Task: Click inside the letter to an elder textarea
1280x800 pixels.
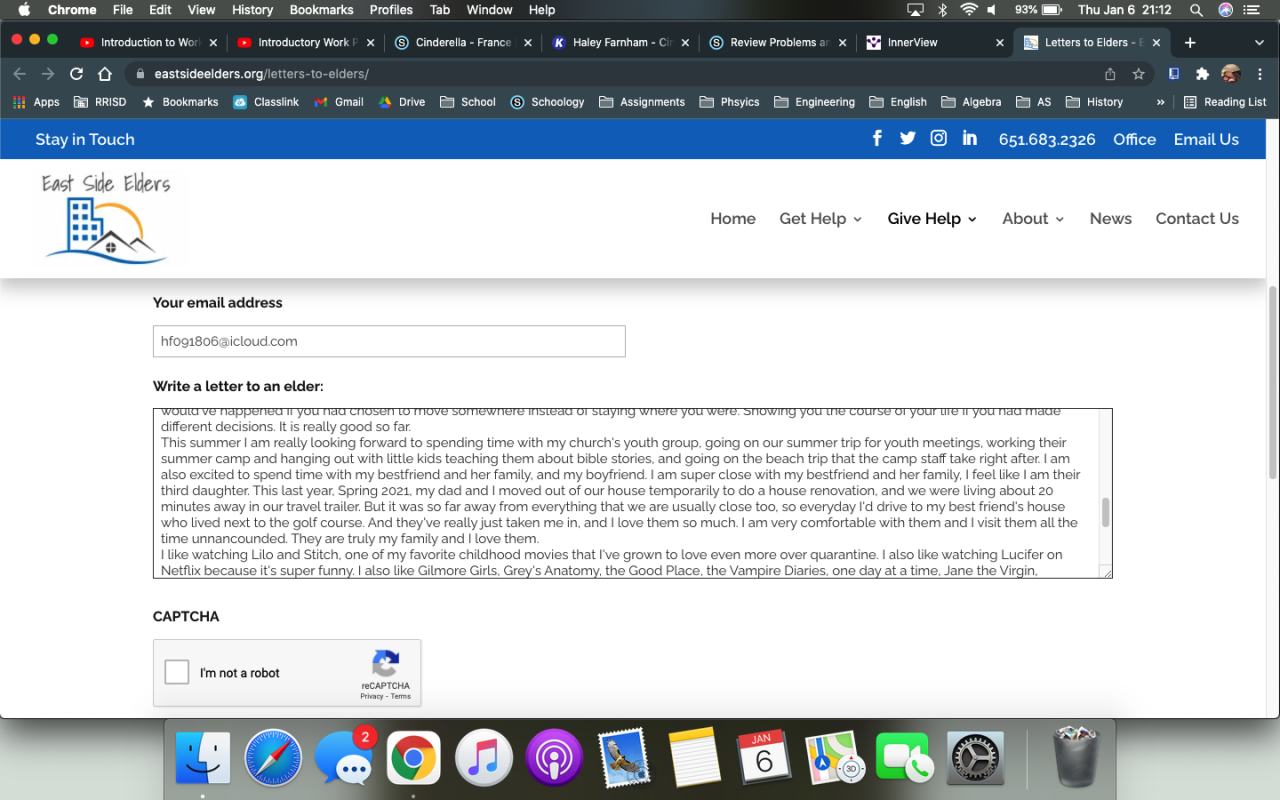Action: pyautogui.click(x=633, y=493)
